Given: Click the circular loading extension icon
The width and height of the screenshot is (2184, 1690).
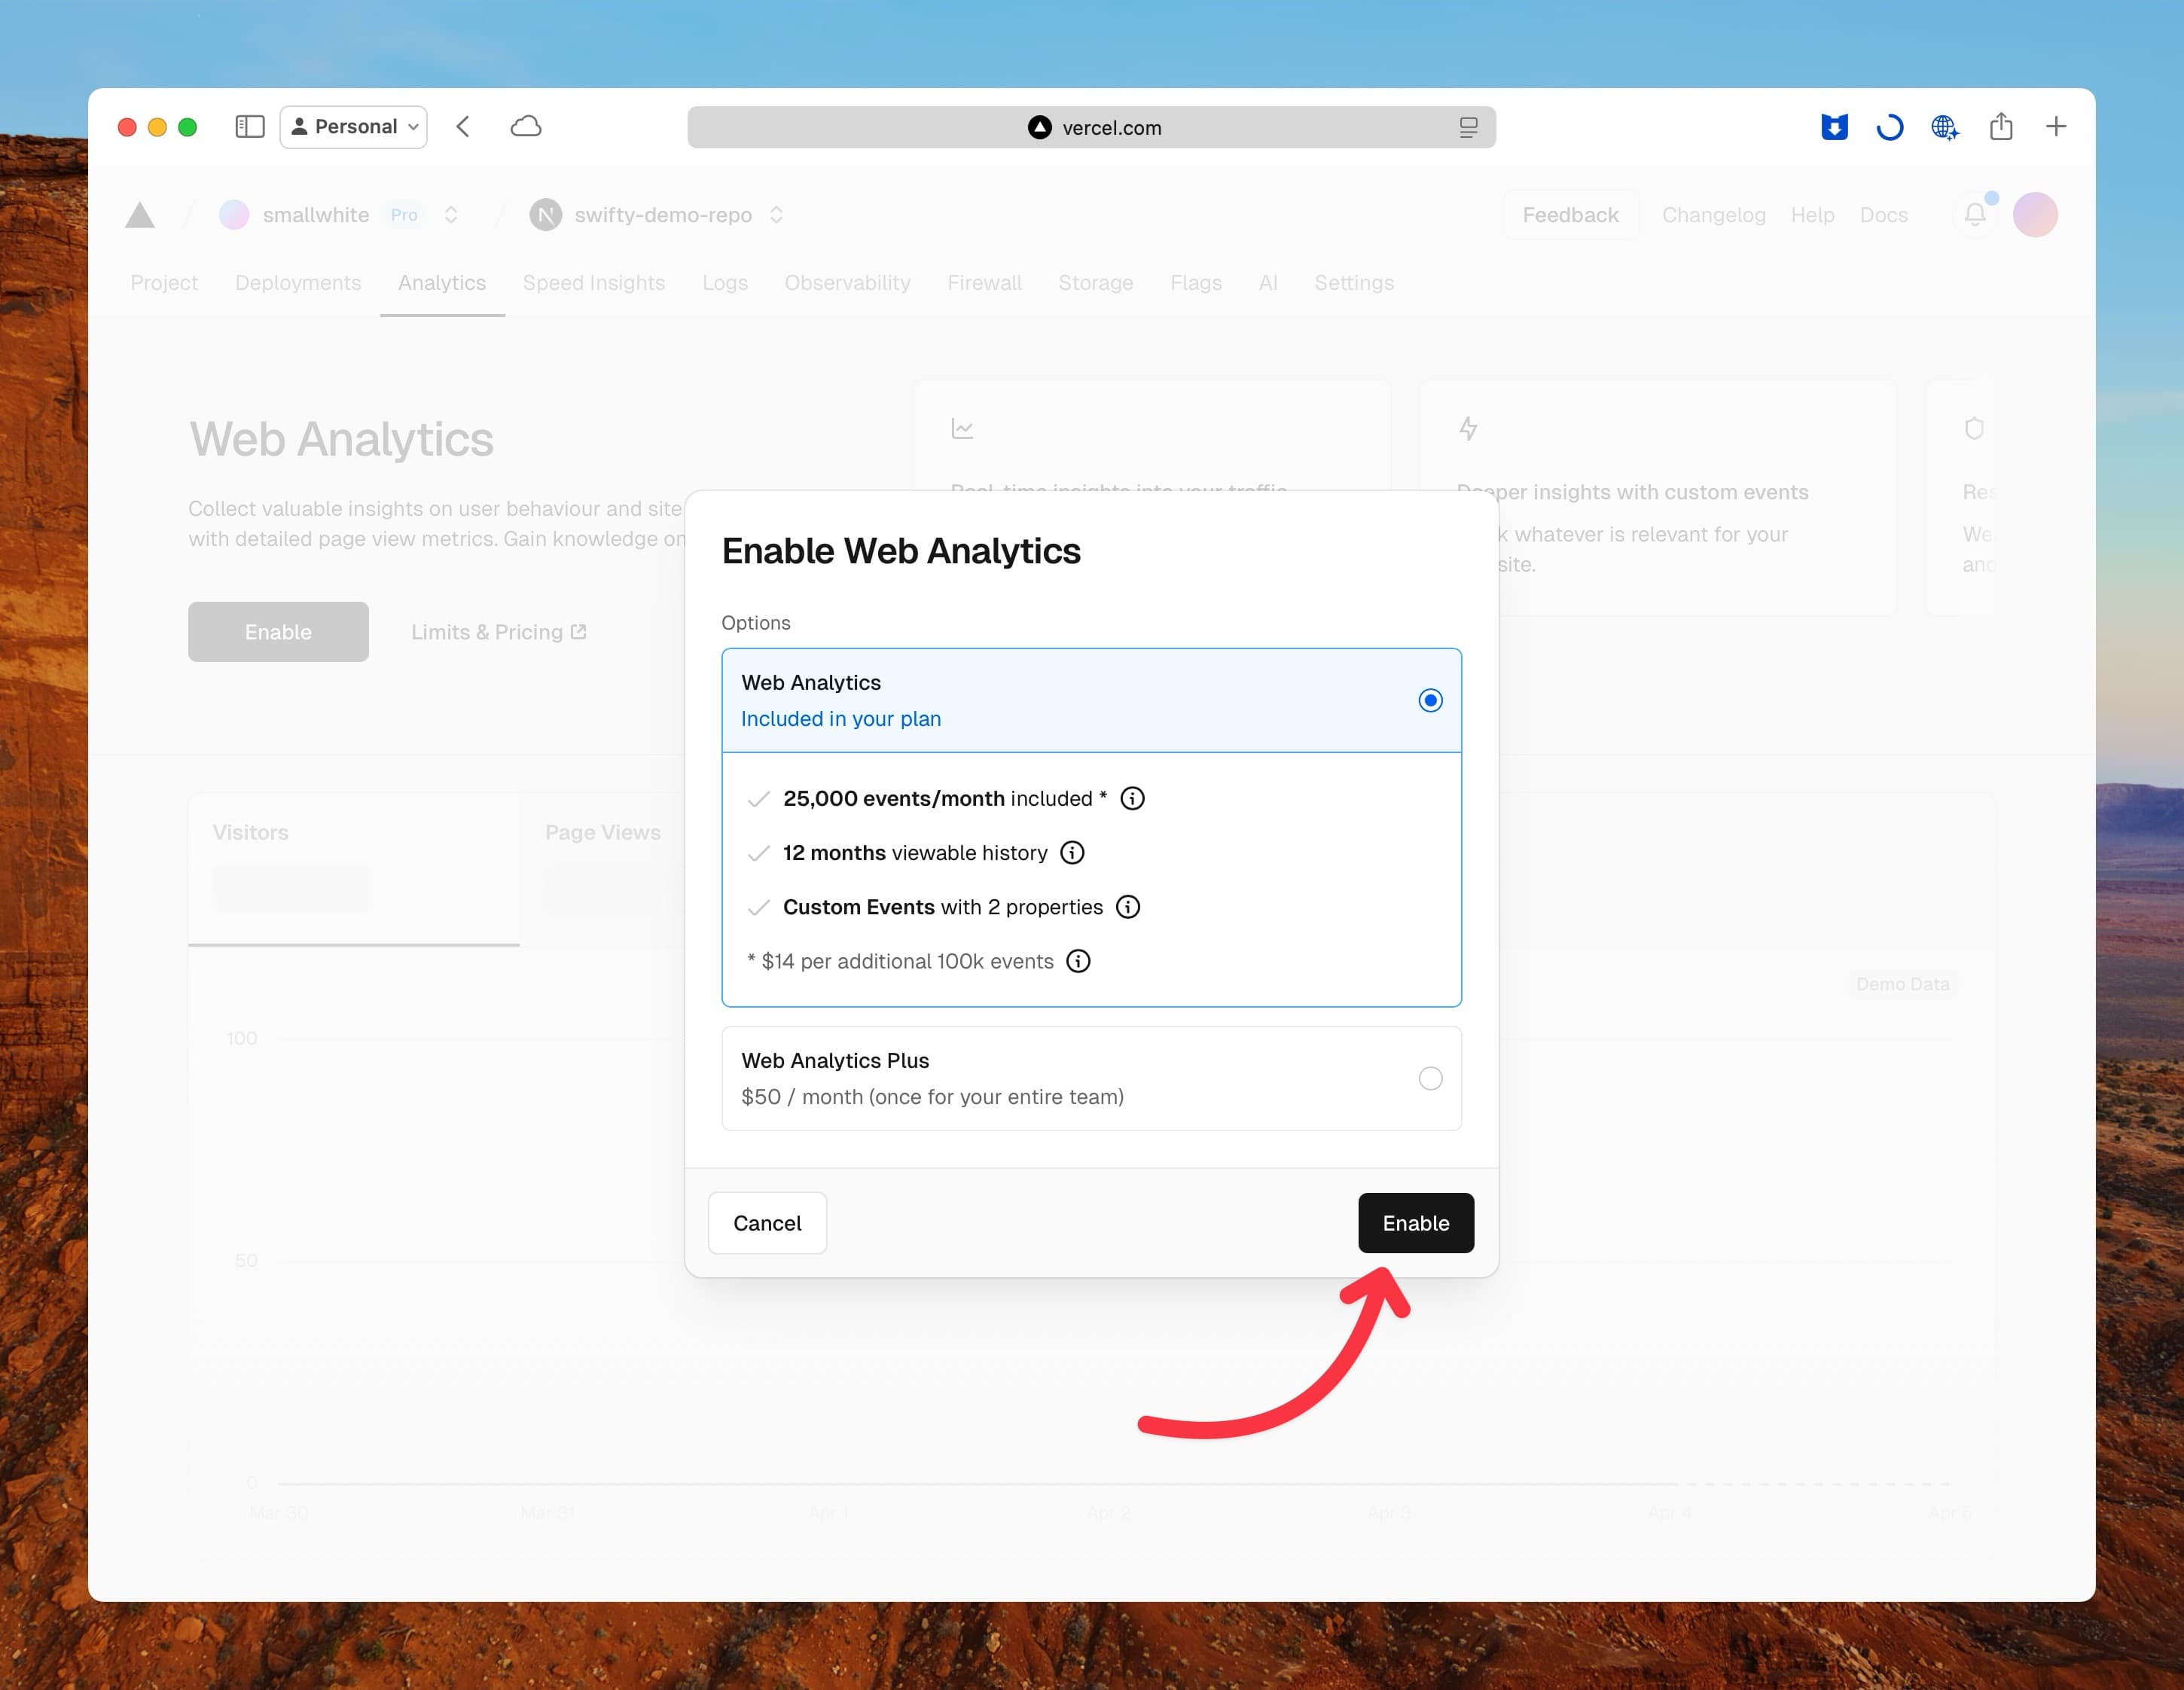Looking at the screenshot, I should (x=1889, y=127).
